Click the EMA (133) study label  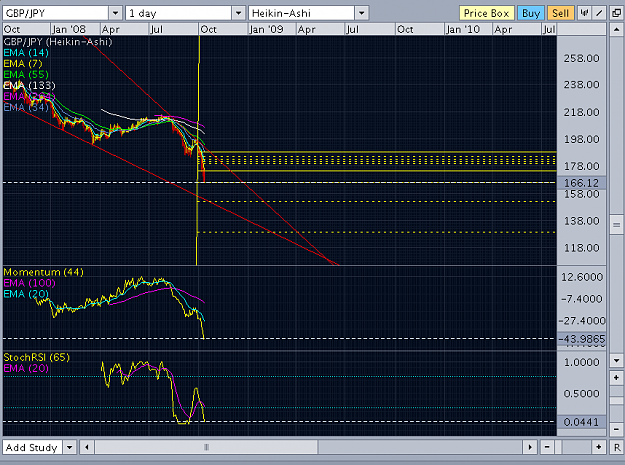[29, 85]
